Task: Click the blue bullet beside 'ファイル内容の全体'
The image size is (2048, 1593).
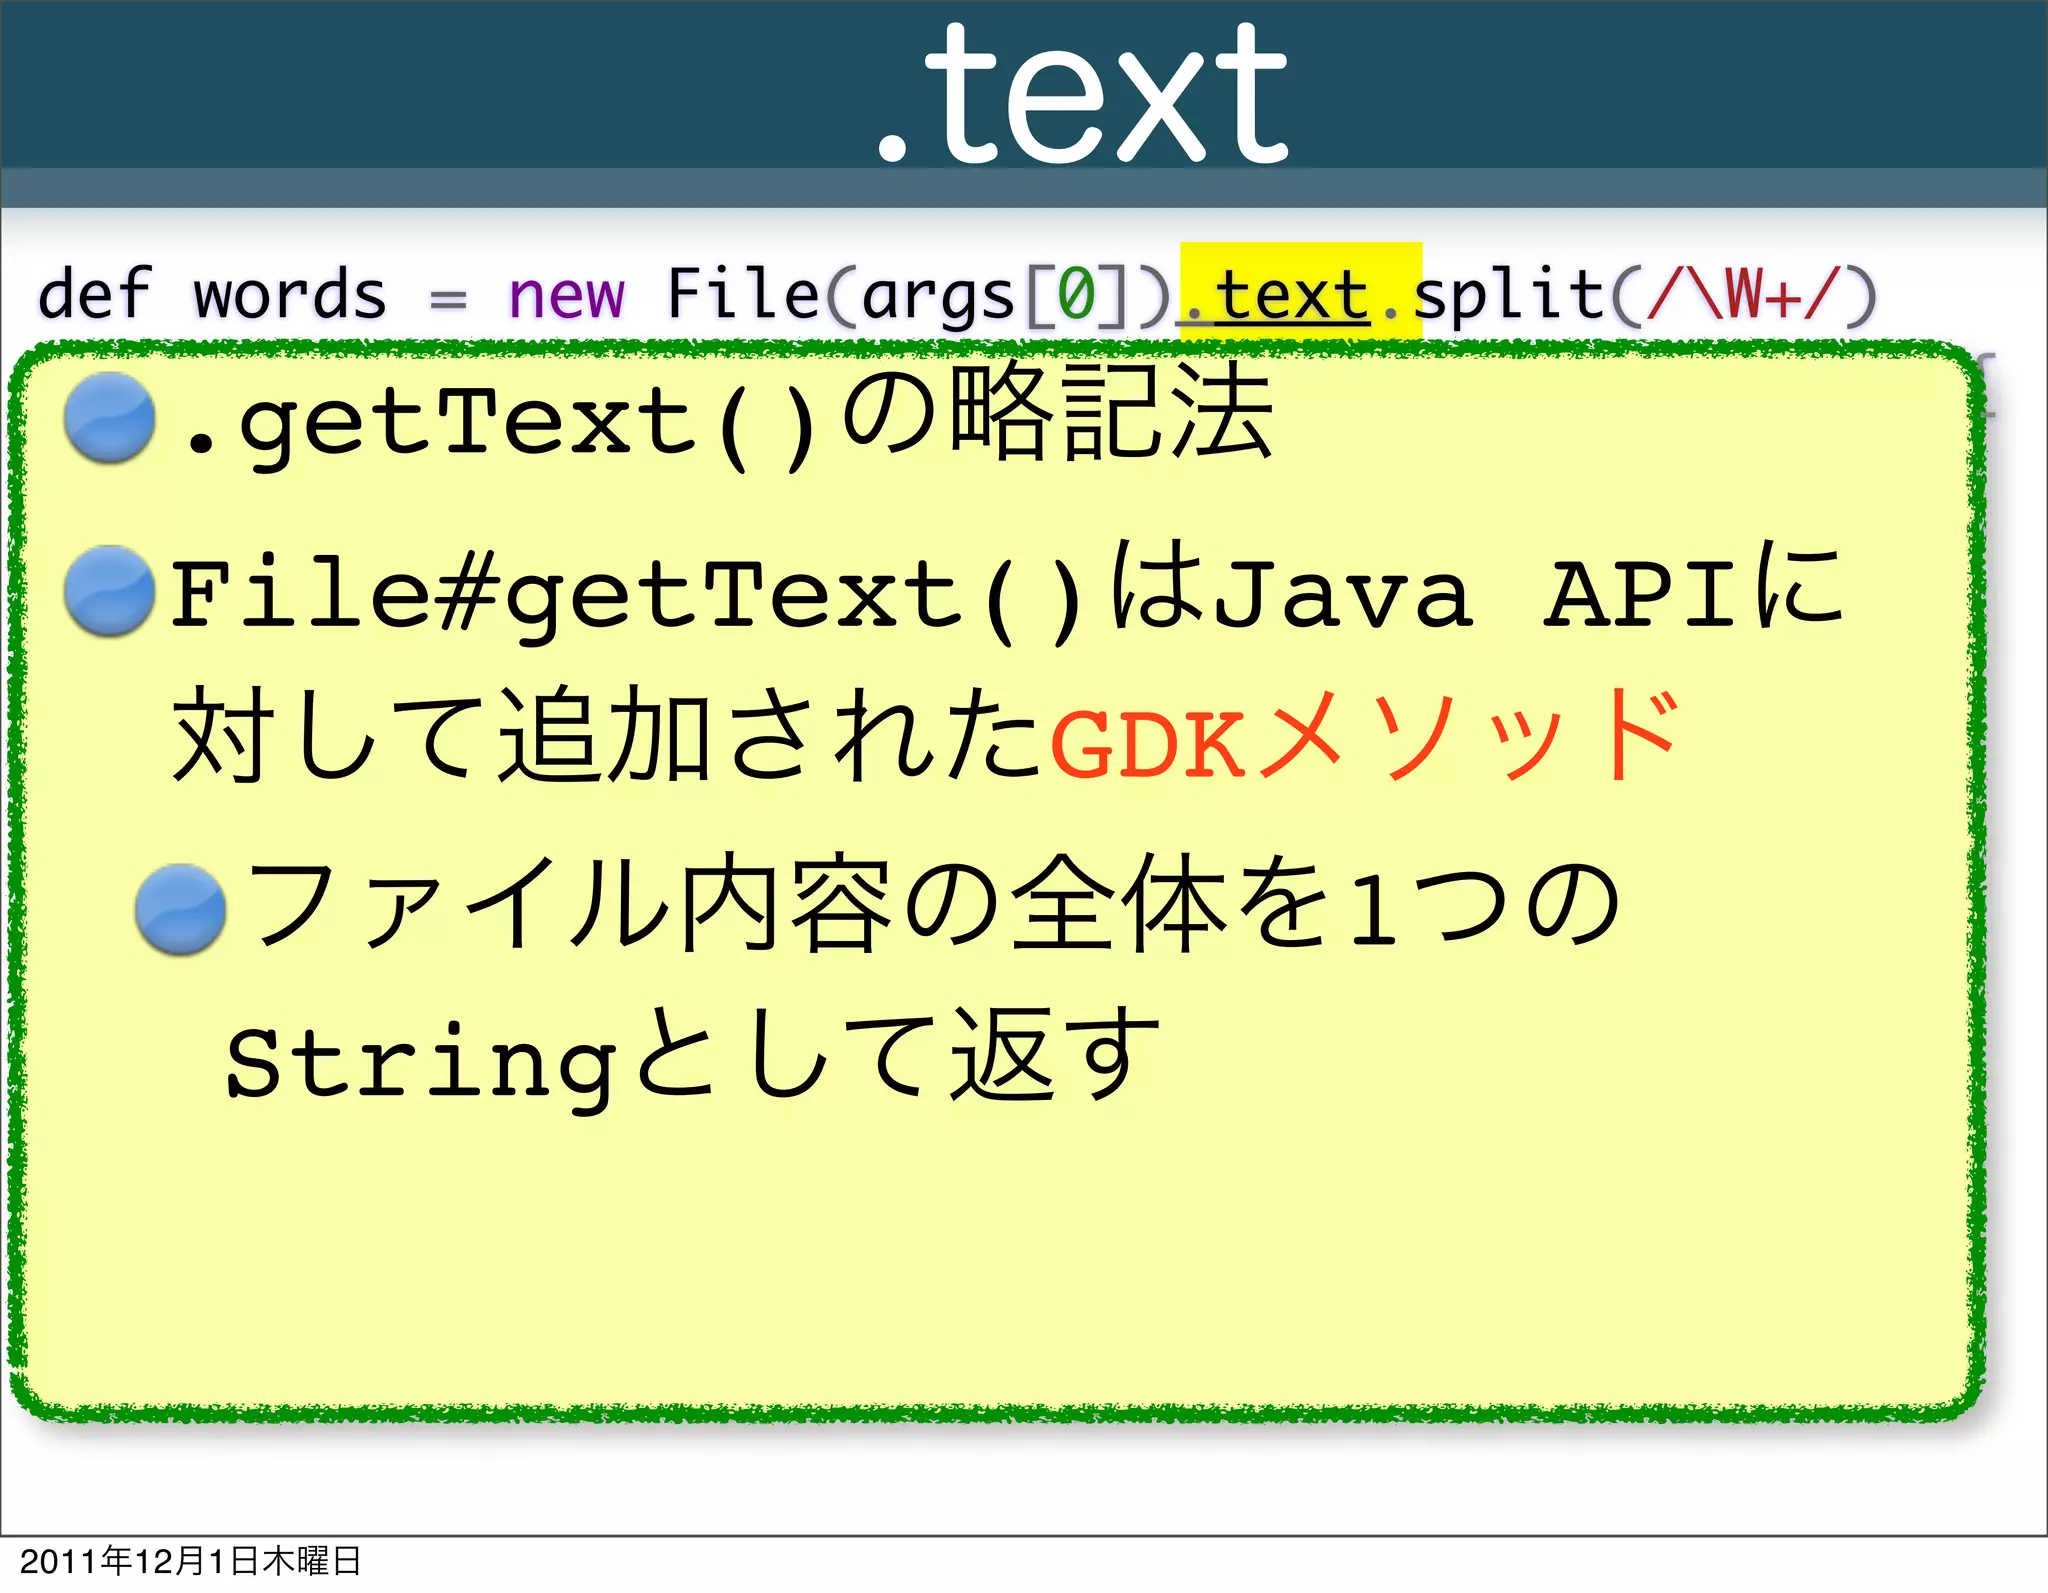Action: coord(180,909)
